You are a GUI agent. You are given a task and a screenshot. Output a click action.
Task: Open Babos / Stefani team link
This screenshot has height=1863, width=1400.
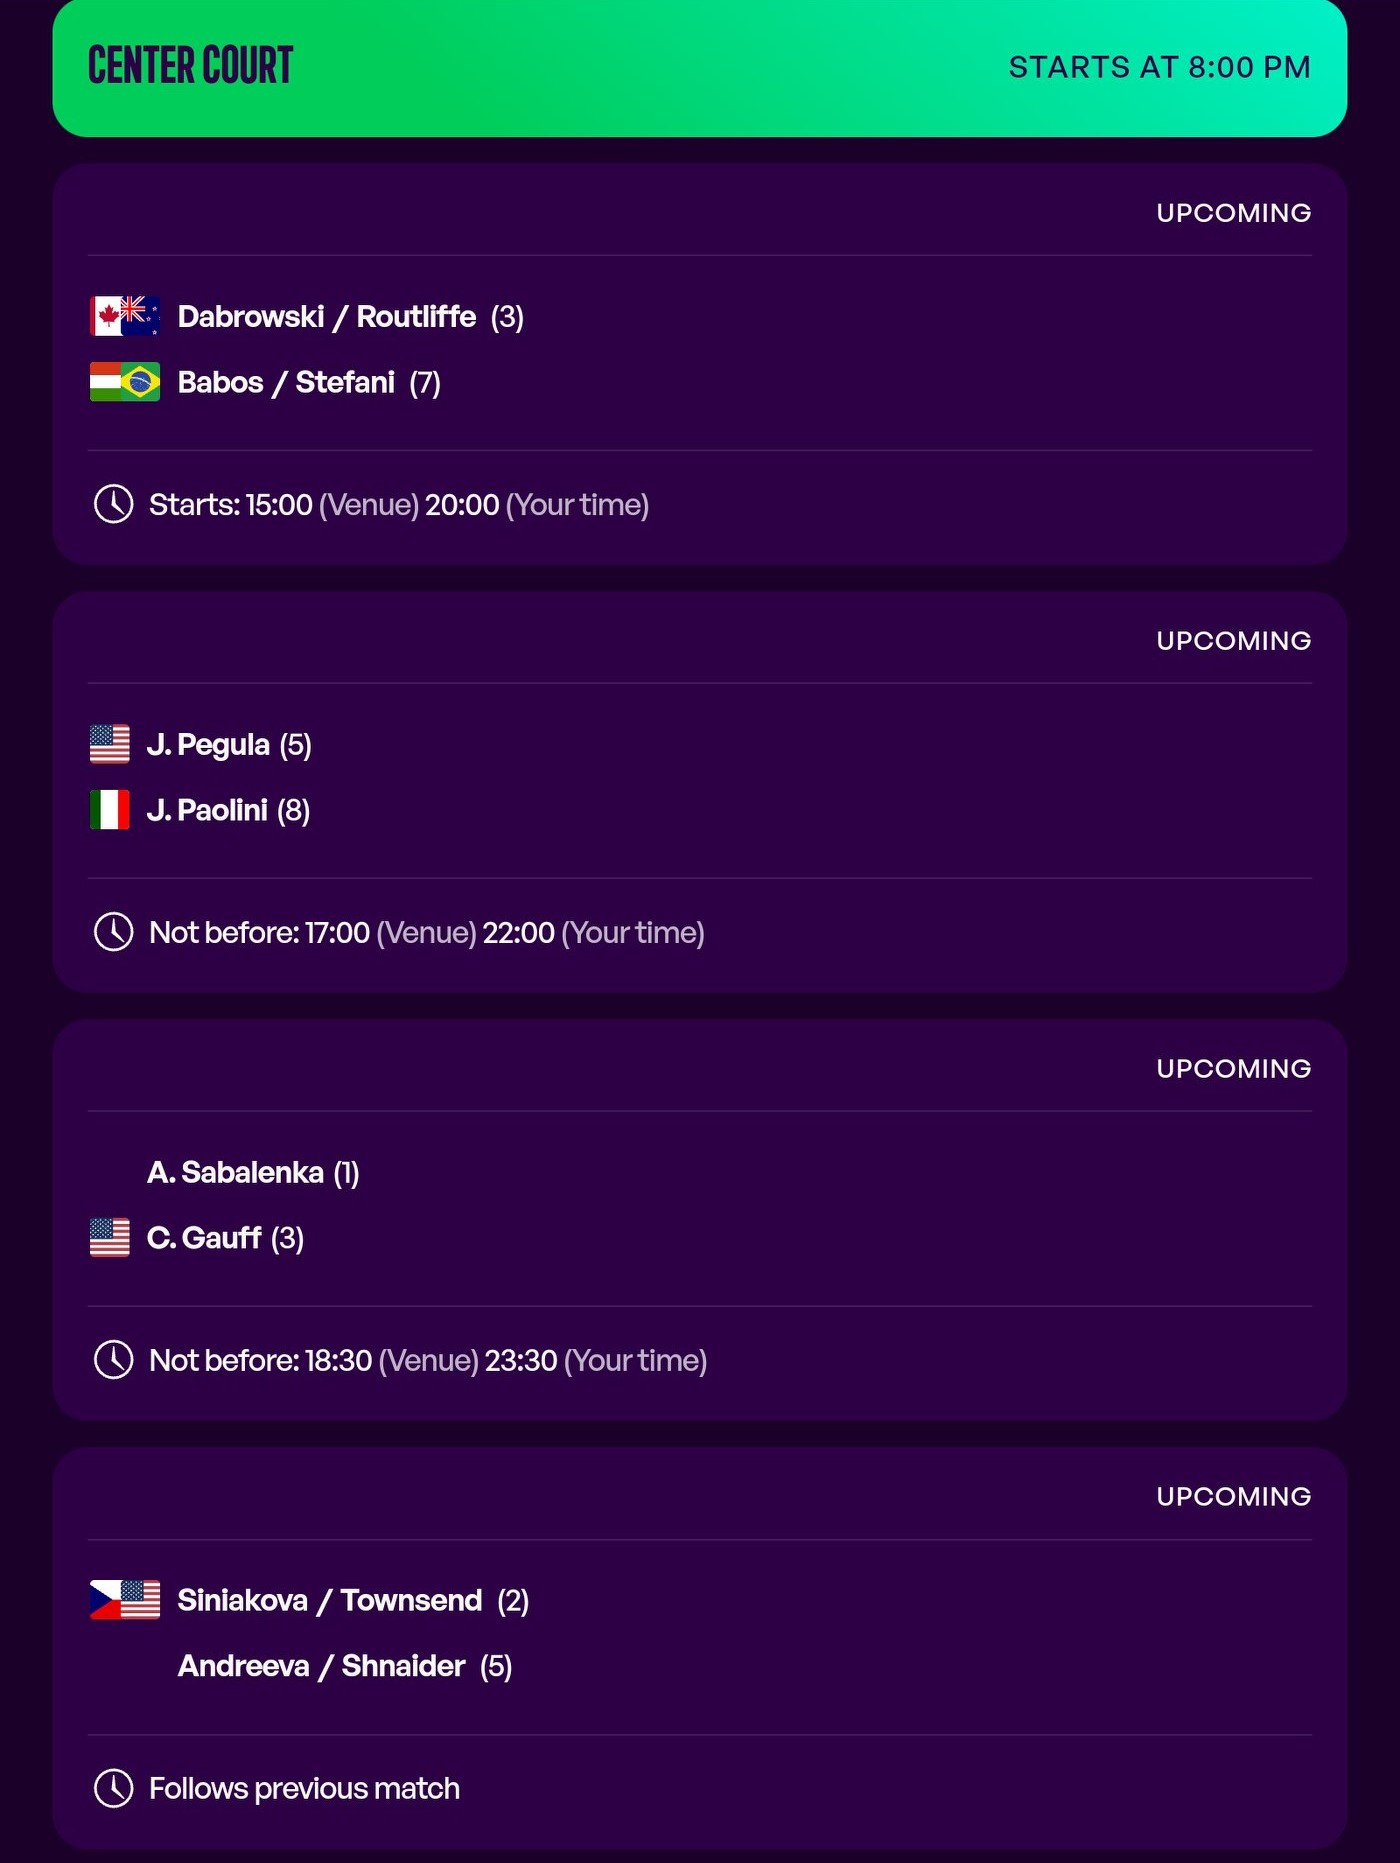coord(286,383)
